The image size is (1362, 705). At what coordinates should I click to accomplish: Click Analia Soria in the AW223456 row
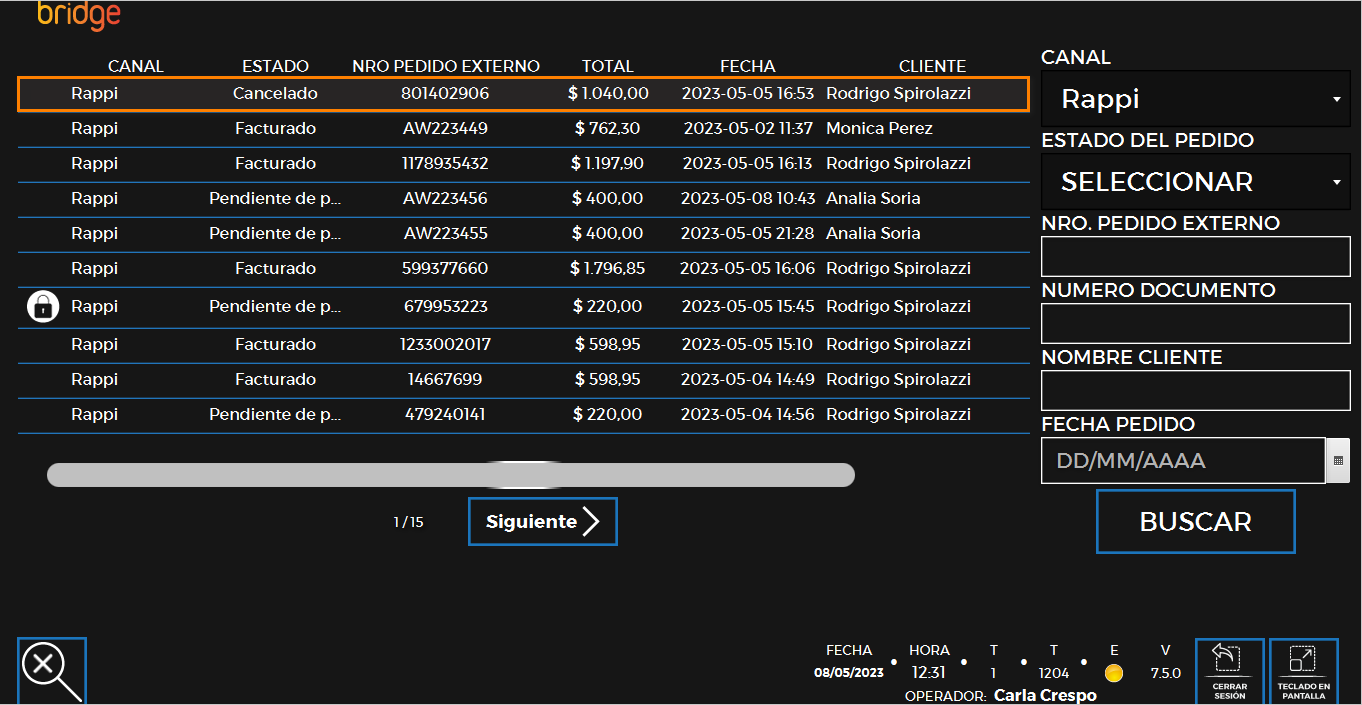pos(873,198)
